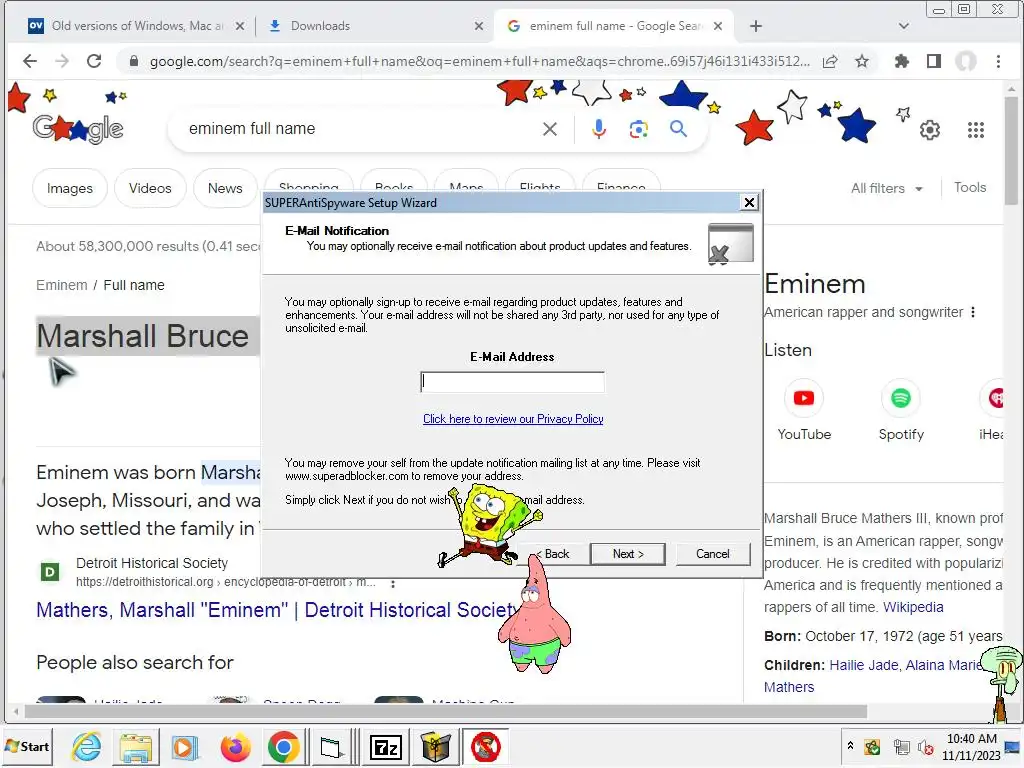This screenshot has height=768, width=1024.
Task: Open Windows Media Player taskbar icon
Action: coord(185,747)
